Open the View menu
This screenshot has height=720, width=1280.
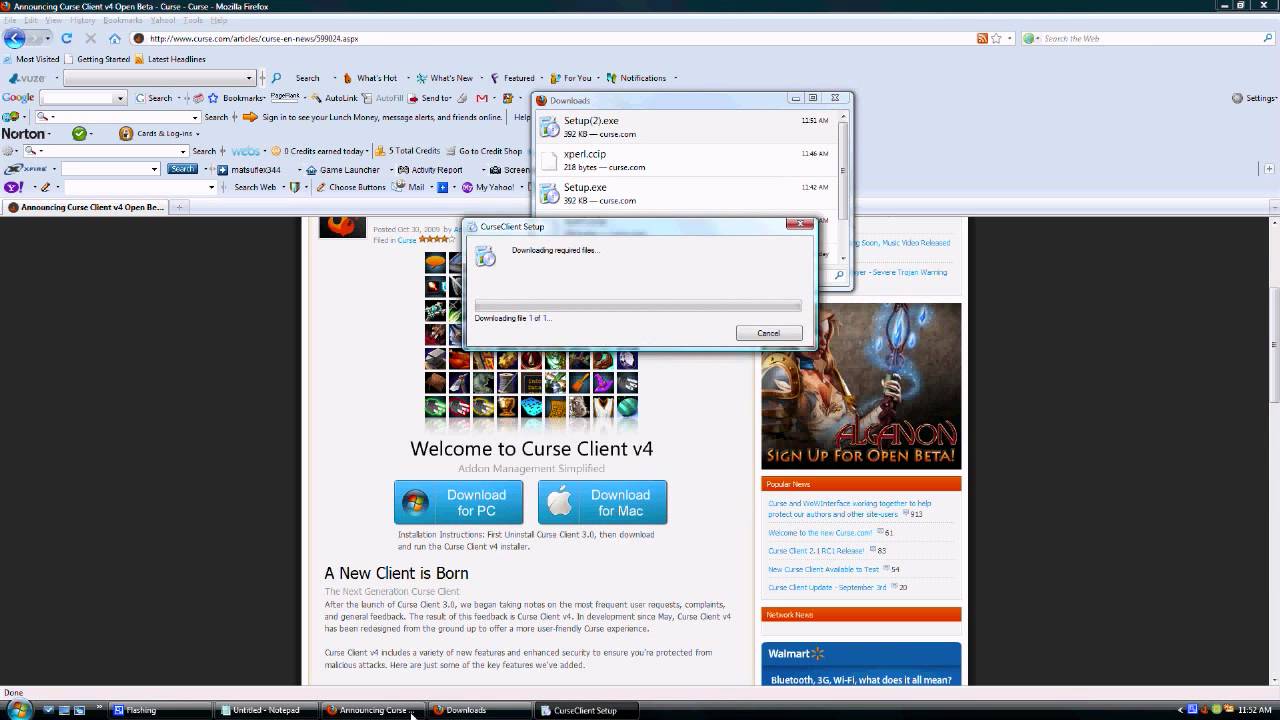click(54, 20)
